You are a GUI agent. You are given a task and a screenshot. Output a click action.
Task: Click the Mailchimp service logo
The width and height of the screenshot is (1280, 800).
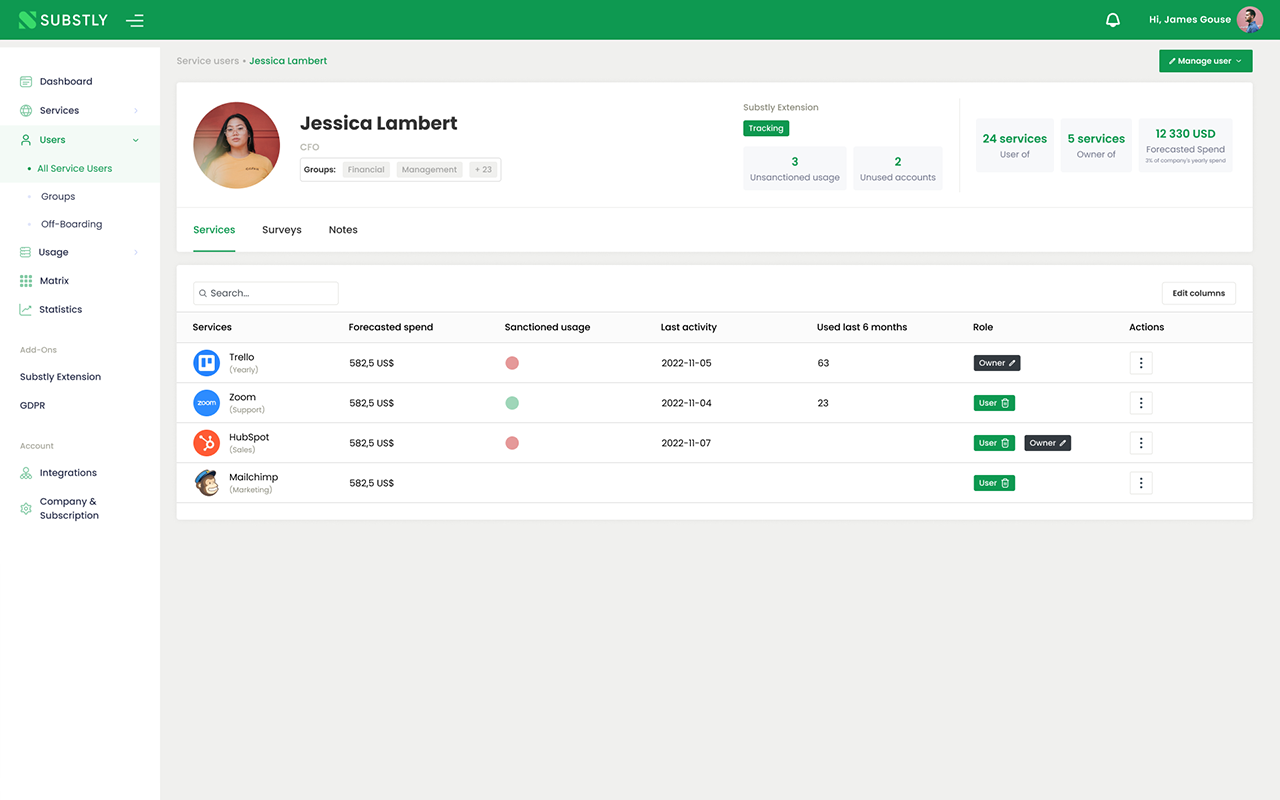click(207, 483)
